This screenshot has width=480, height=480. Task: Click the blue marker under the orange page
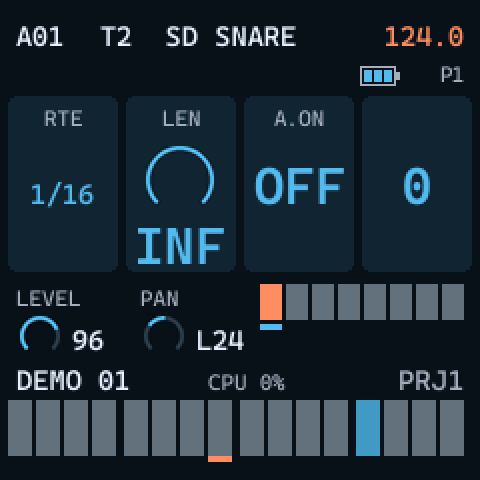click(x=271, y=327)
